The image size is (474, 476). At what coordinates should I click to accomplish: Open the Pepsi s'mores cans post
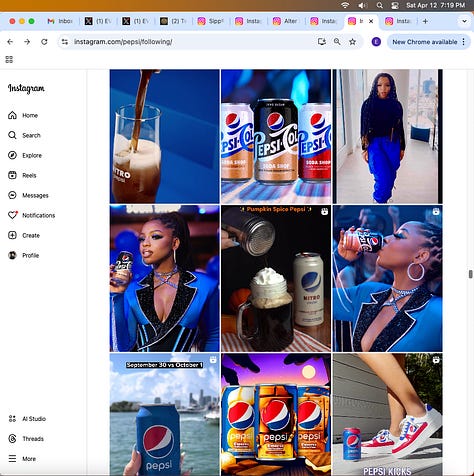pyautogui.click(x=276, y=415)
